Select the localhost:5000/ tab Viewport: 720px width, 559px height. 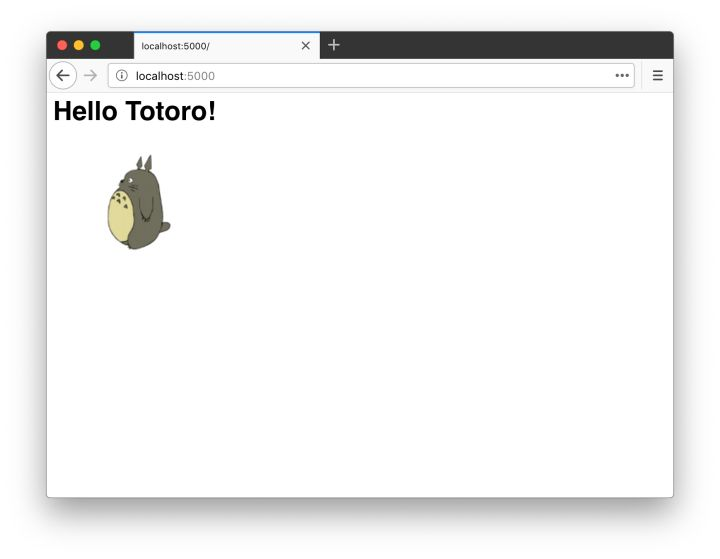(x=227, y=45)
